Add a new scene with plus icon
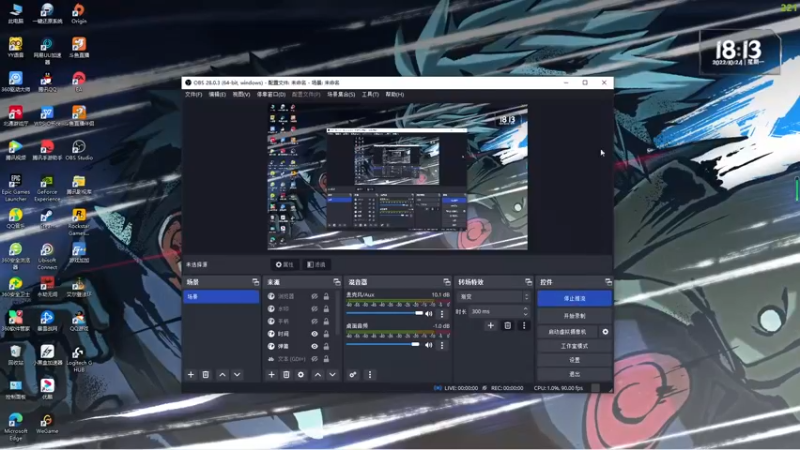Image resolution: width=800 pixels, height=450 pixels. [x=191, y=374]
